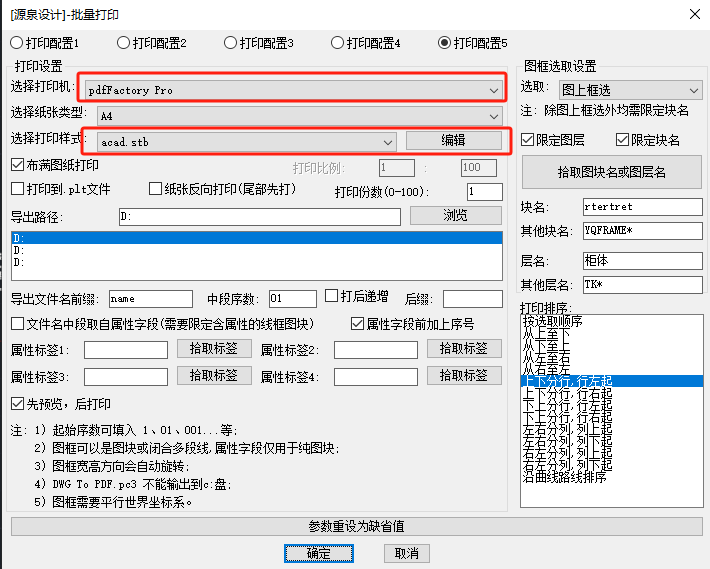Click the 取消 cancel button
710x569 pixels.
(407, 554)
